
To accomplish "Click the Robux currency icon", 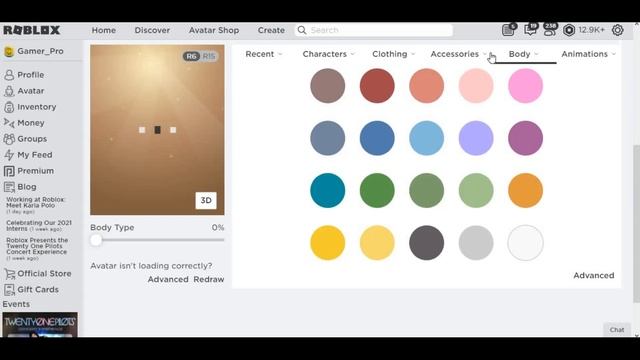I will [x=569, y=30].
